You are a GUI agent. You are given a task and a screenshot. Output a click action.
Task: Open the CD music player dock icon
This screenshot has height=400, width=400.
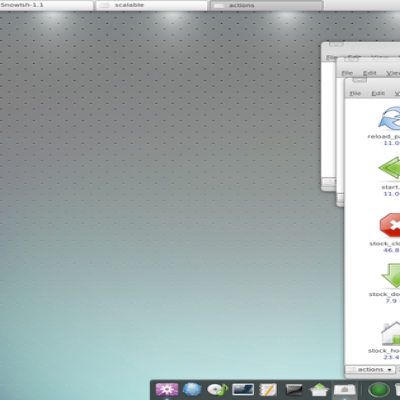click(x=217, y=389)
